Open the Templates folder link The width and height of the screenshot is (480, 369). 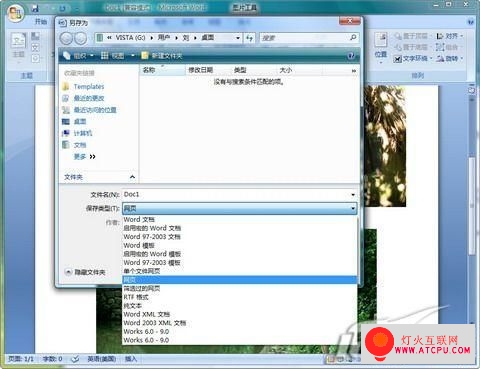pyautogui.click(x=89, y=87)
